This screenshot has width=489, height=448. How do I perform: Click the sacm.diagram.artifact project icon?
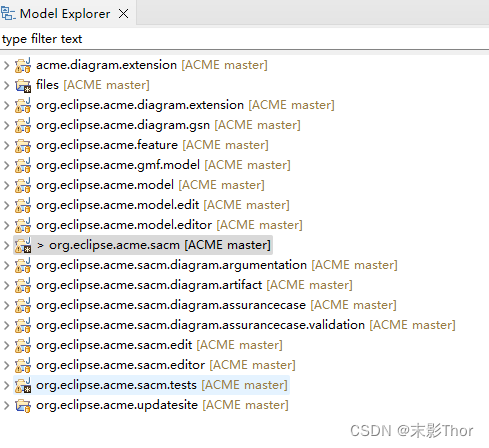23,285
